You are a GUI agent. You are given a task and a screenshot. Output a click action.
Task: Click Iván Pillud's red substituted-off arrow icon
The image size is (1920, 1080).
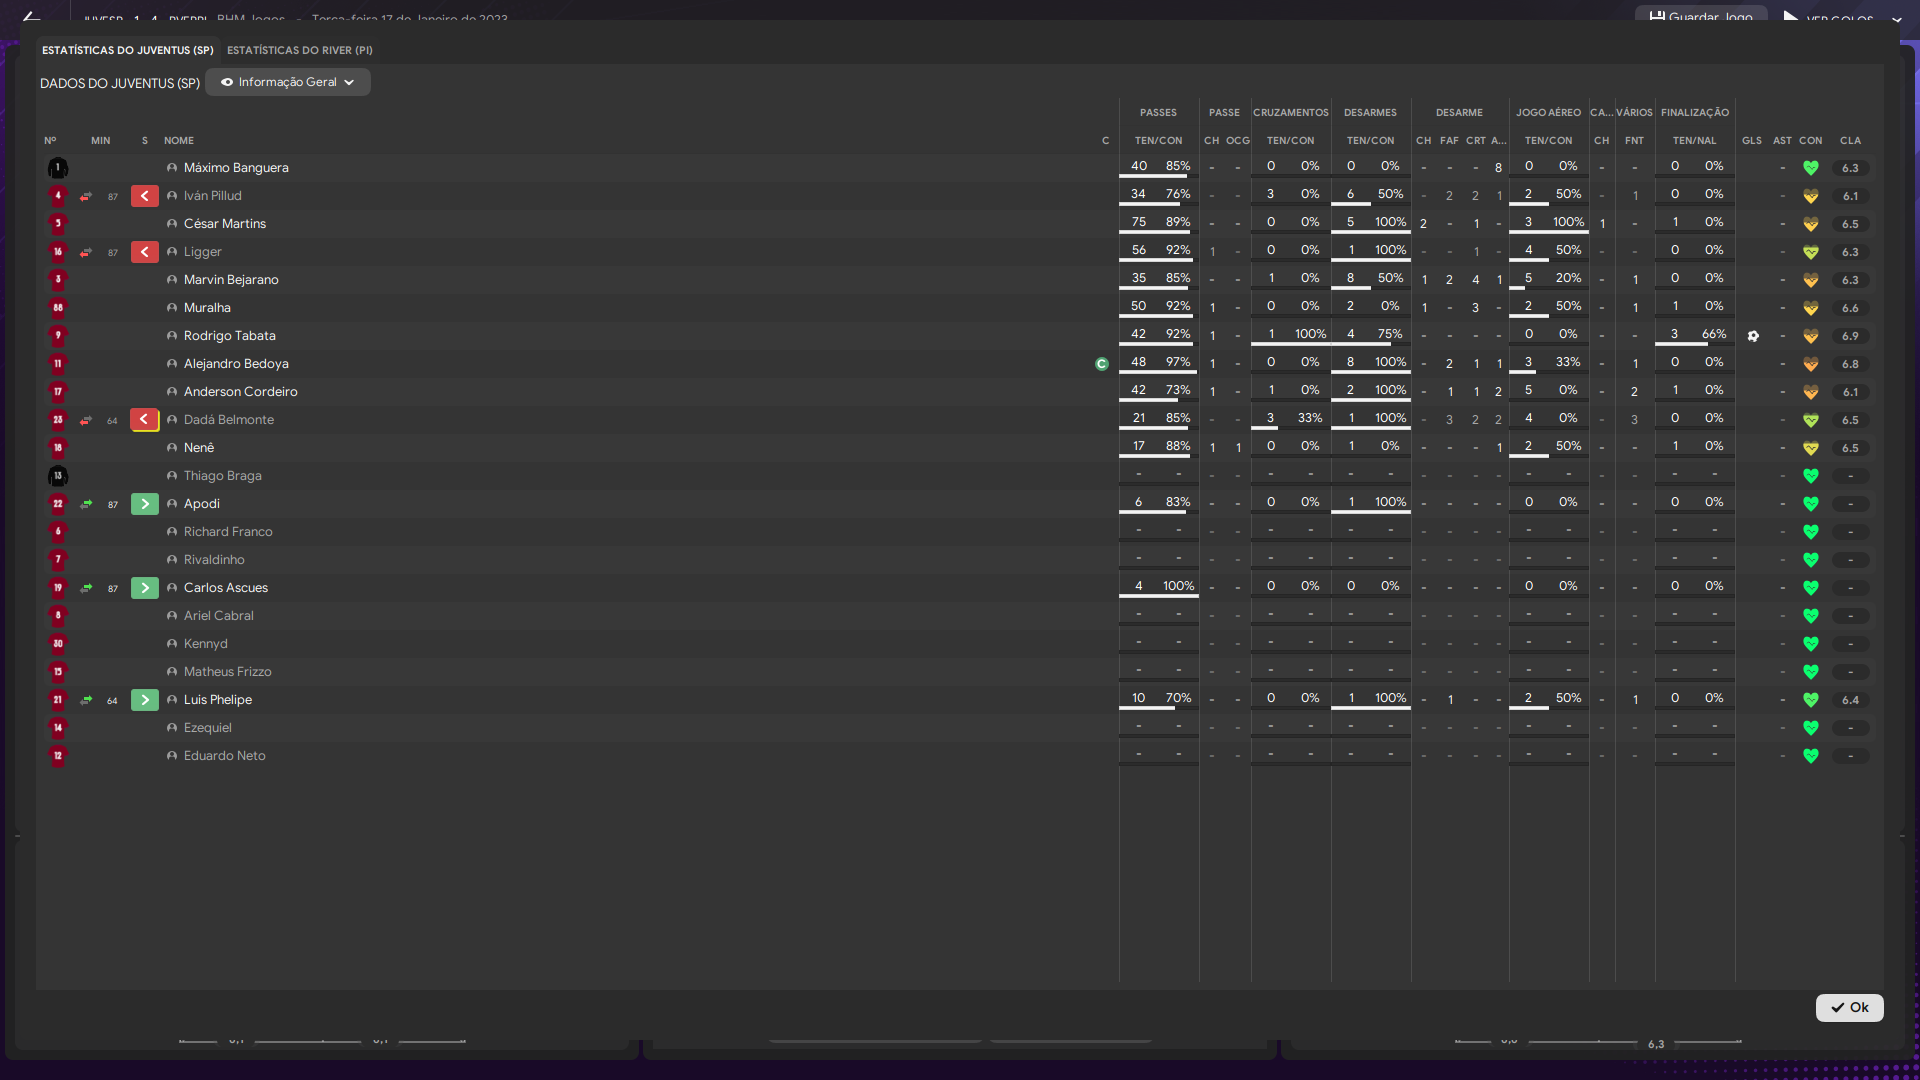pos(145,196)
